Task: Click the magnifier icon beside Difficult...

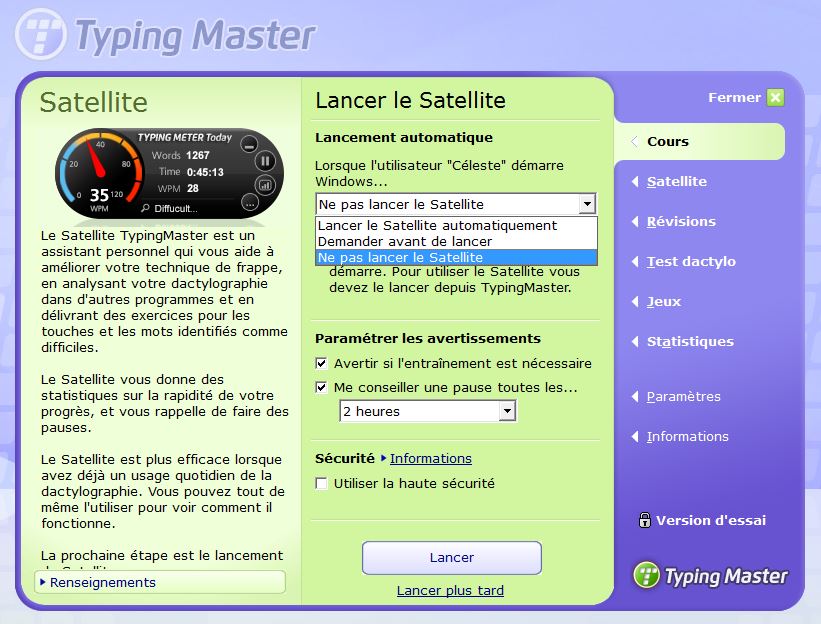Action: tap(145, 208)
